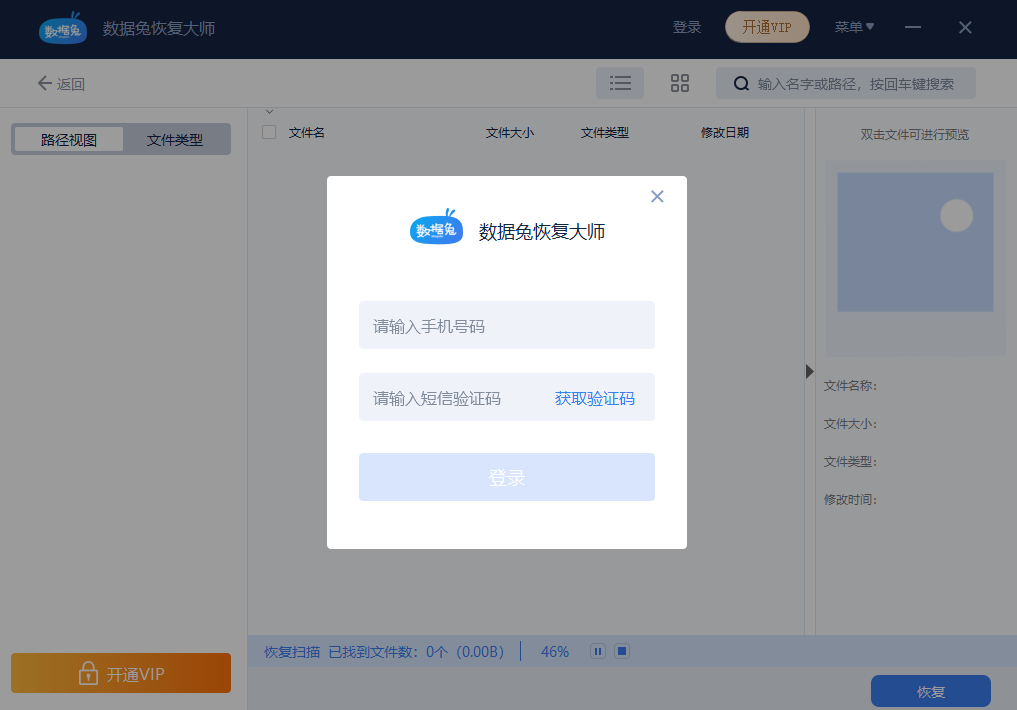Switch to the 文件类型 tab
This screenshot has height=710, width=1017.
click(176, 139)
